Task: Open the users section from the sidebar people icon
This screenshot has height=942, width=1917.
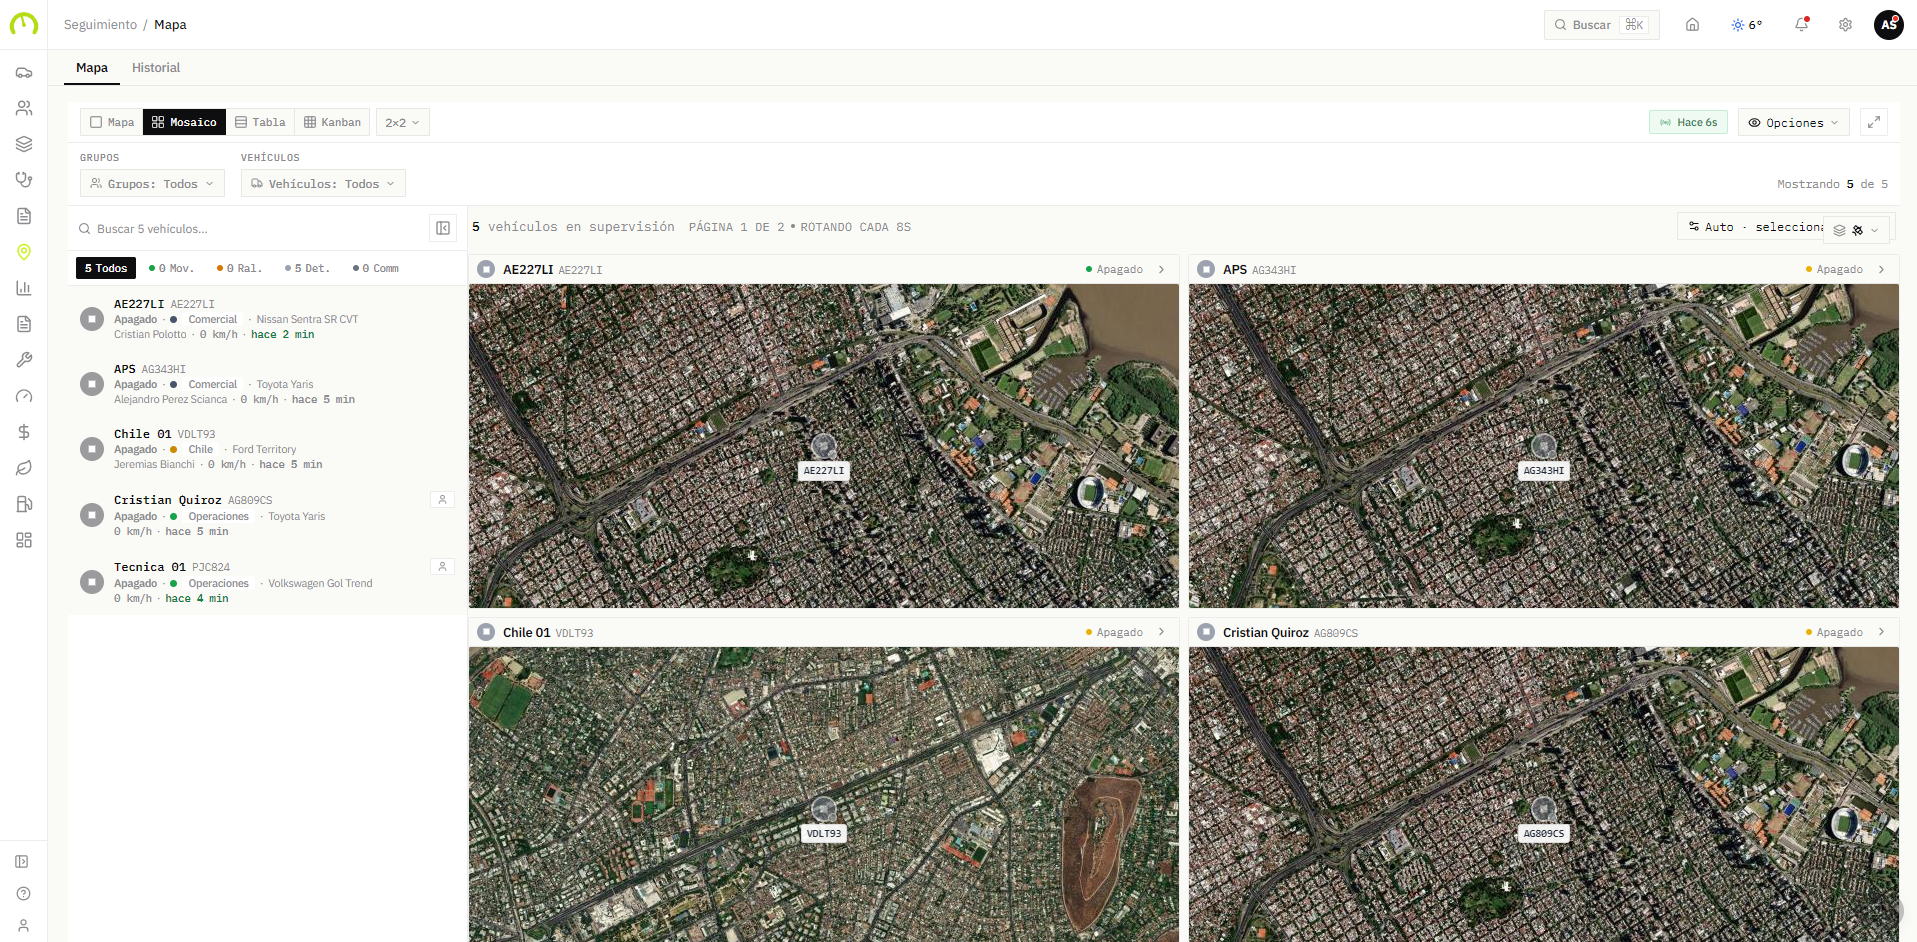Action: [x=24, y=108]
